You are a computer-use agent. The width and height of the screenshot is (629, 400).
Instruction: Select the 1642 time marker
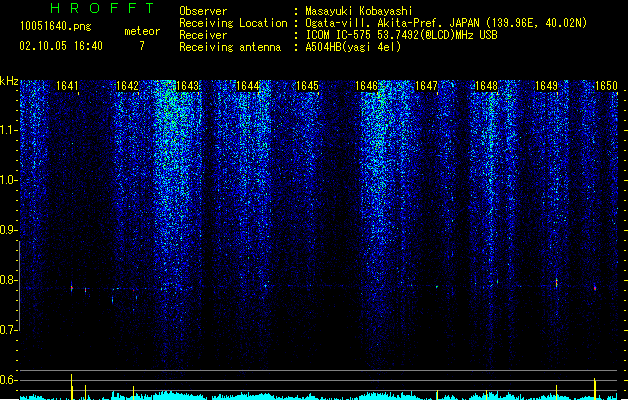click(127, 86)
